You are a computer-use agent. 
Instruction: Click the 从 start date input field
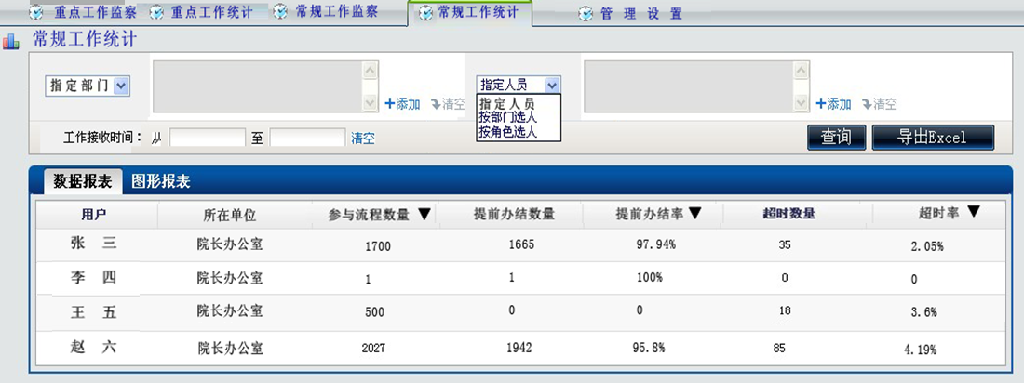click(207, 138)
